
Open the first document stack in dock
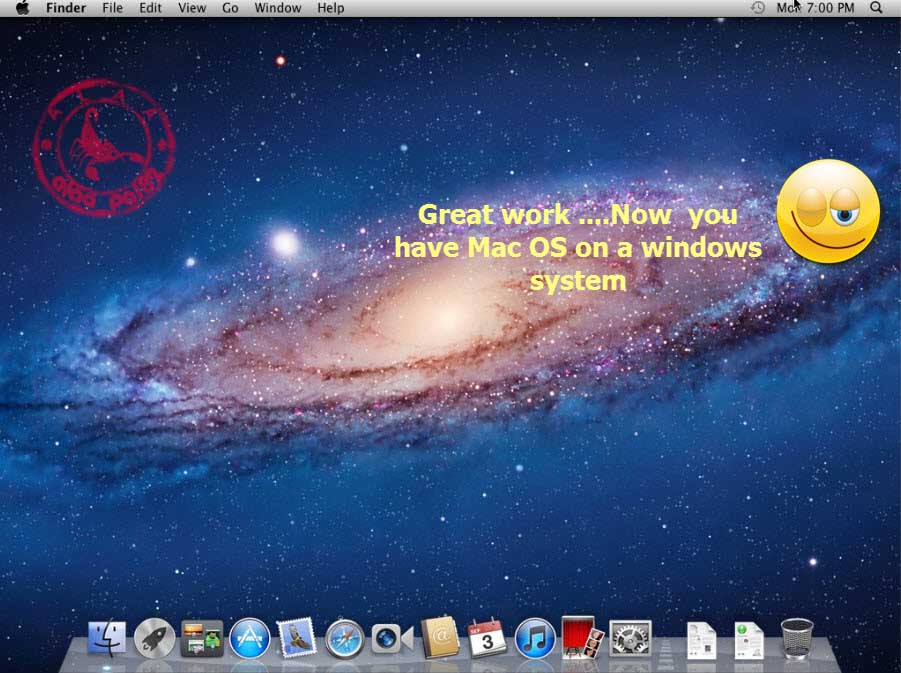click(702, 640)
